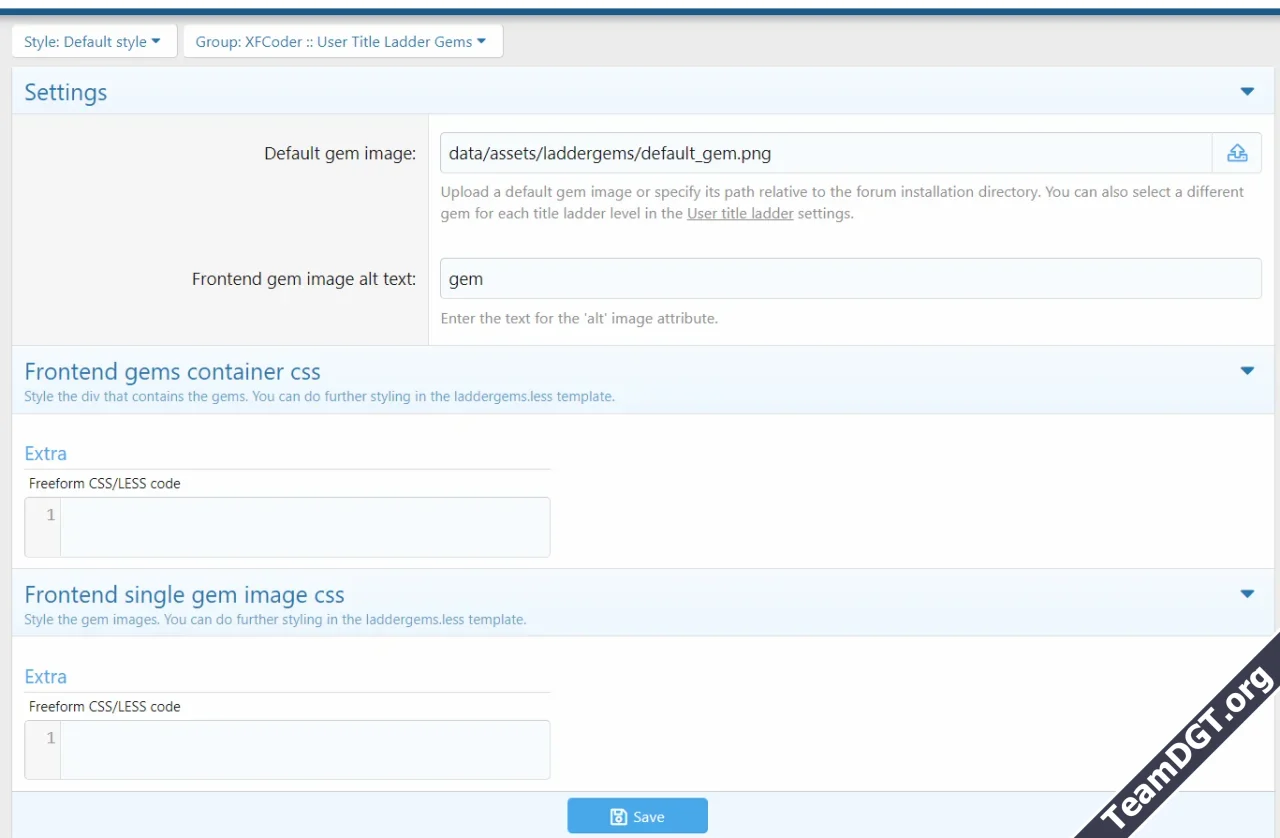This screenshot has width=1280, height=838.
Task: Open the Style: Default style dropdown
Action: coord(93,42)
